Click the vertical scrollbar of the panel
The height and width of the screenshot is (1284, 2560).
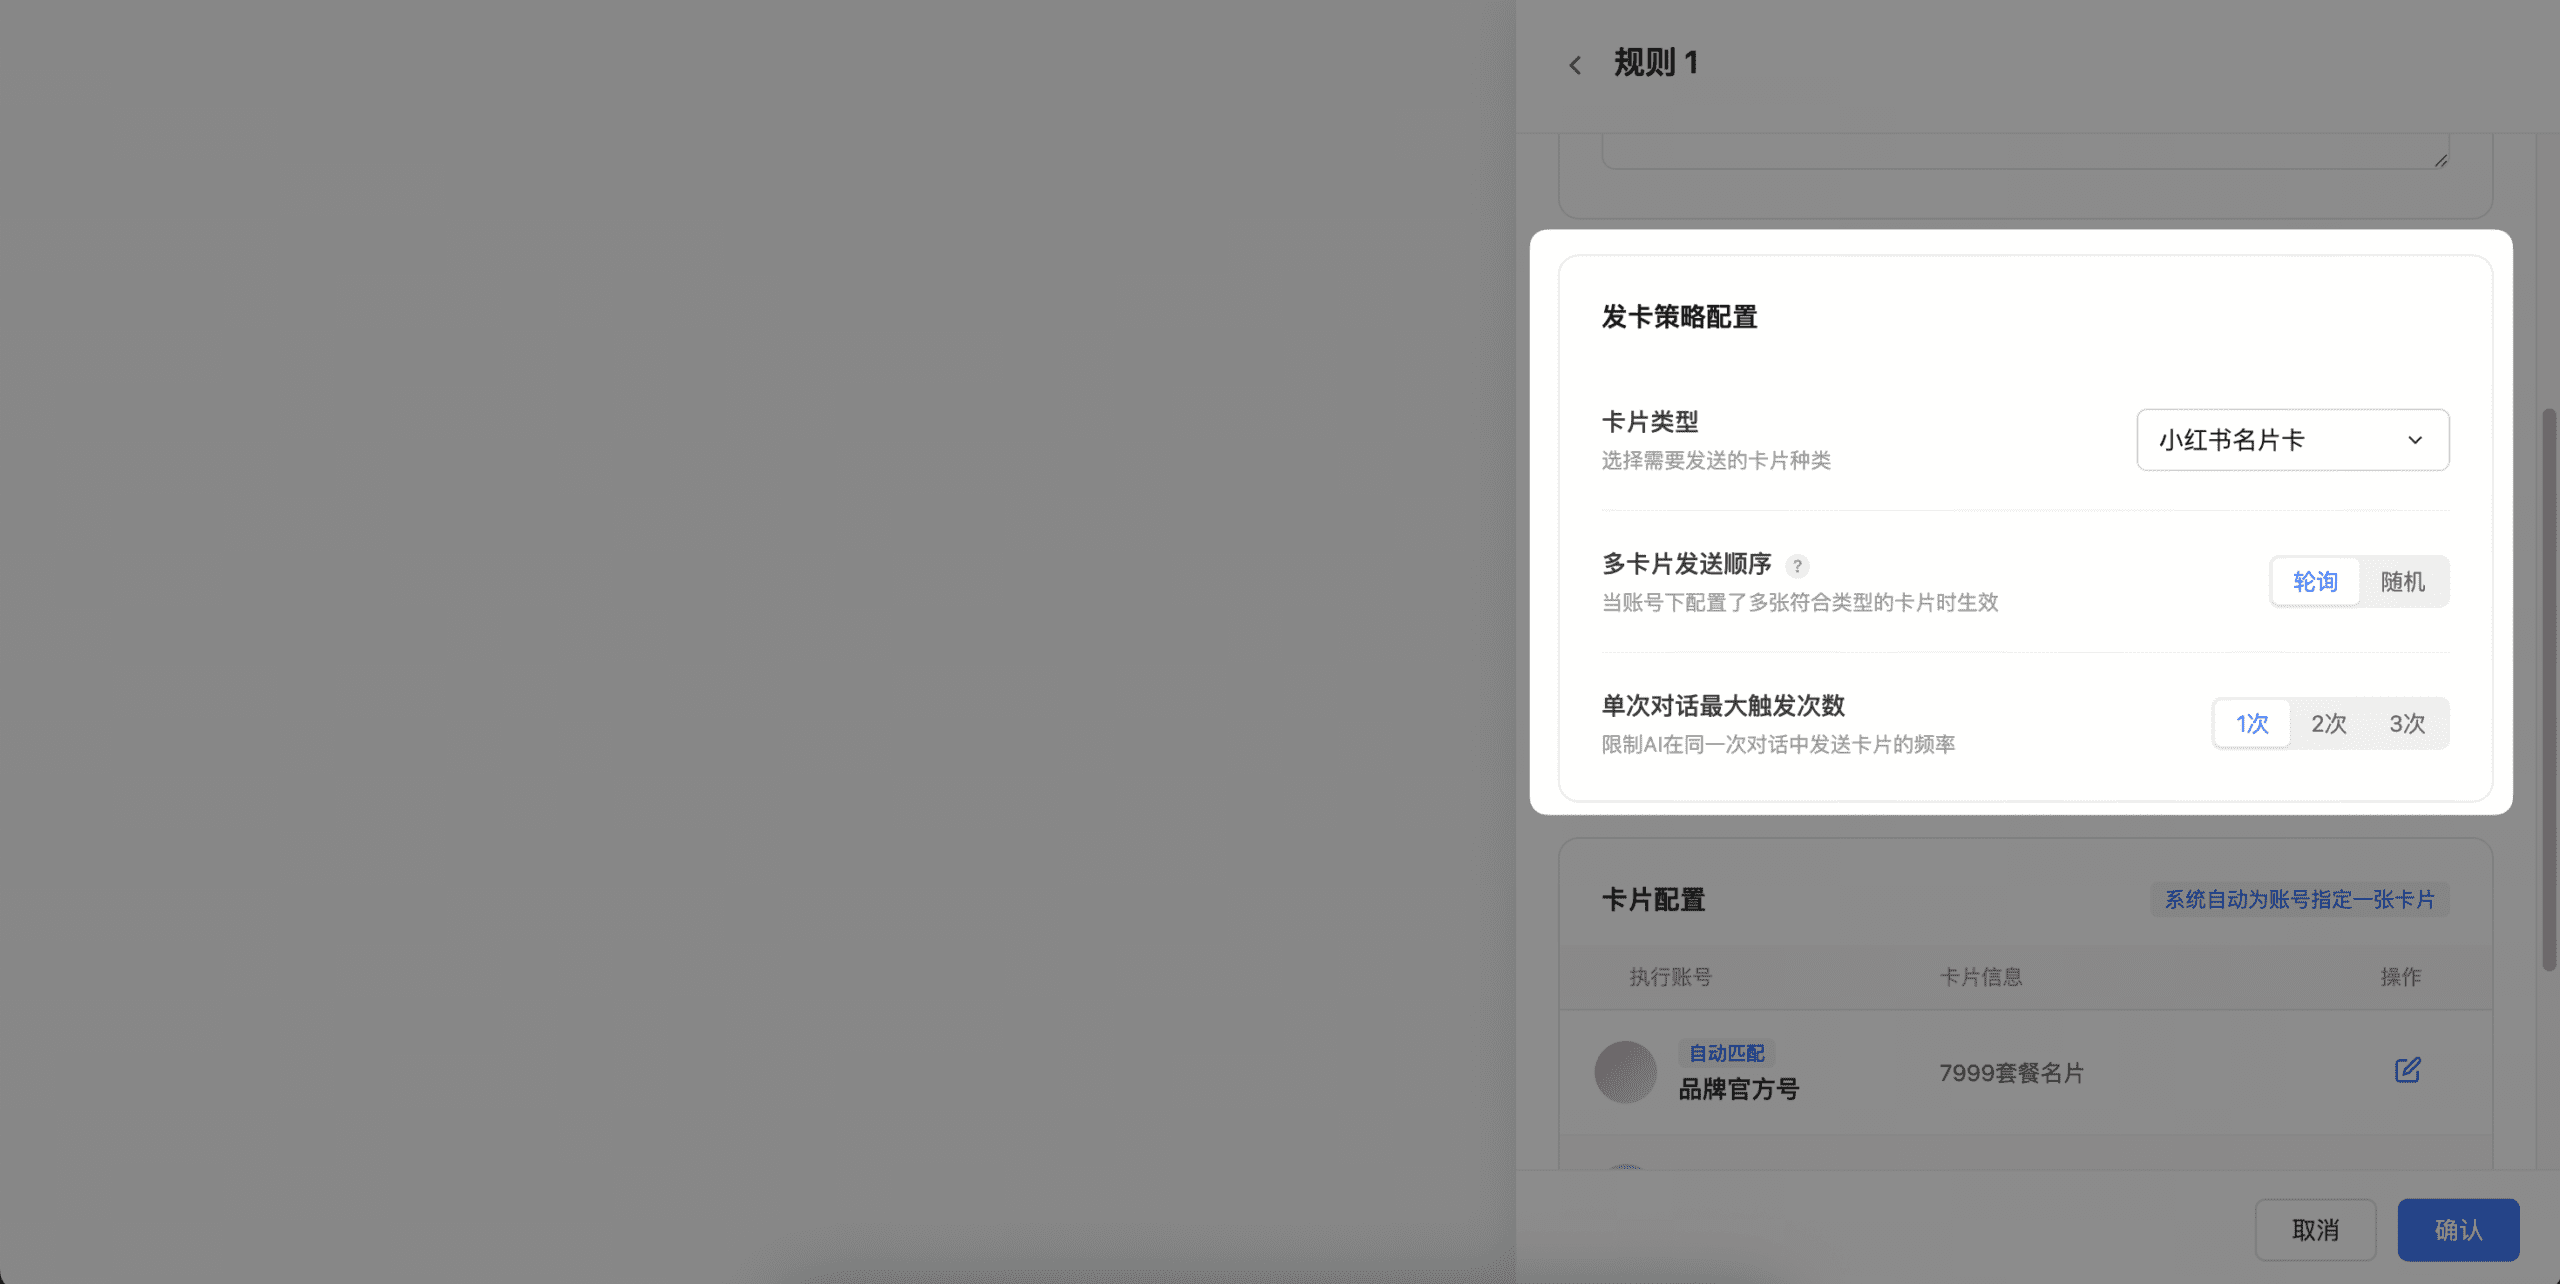click(x=2548, y=690)
